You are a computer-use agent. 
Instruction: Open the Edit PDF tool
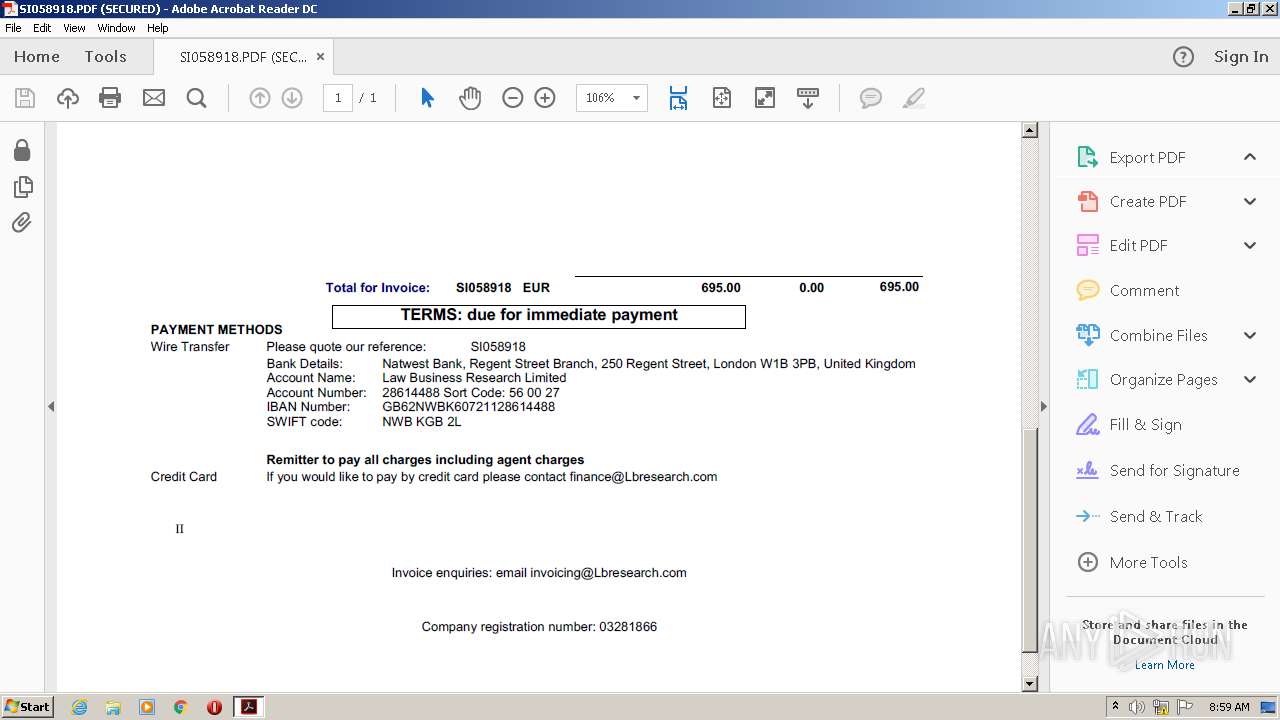tap(1121, 245)
